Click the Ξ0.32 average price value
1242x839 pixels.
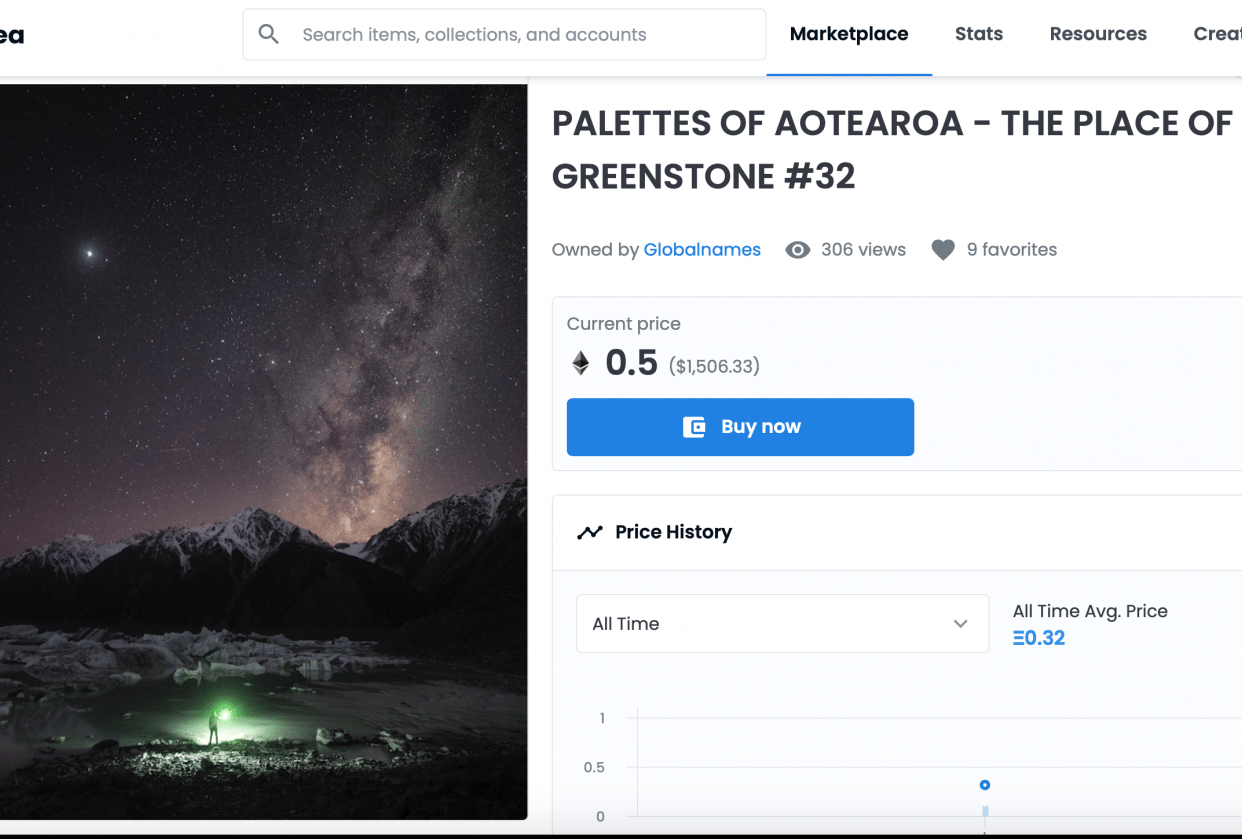click(x=1039, y=638)
